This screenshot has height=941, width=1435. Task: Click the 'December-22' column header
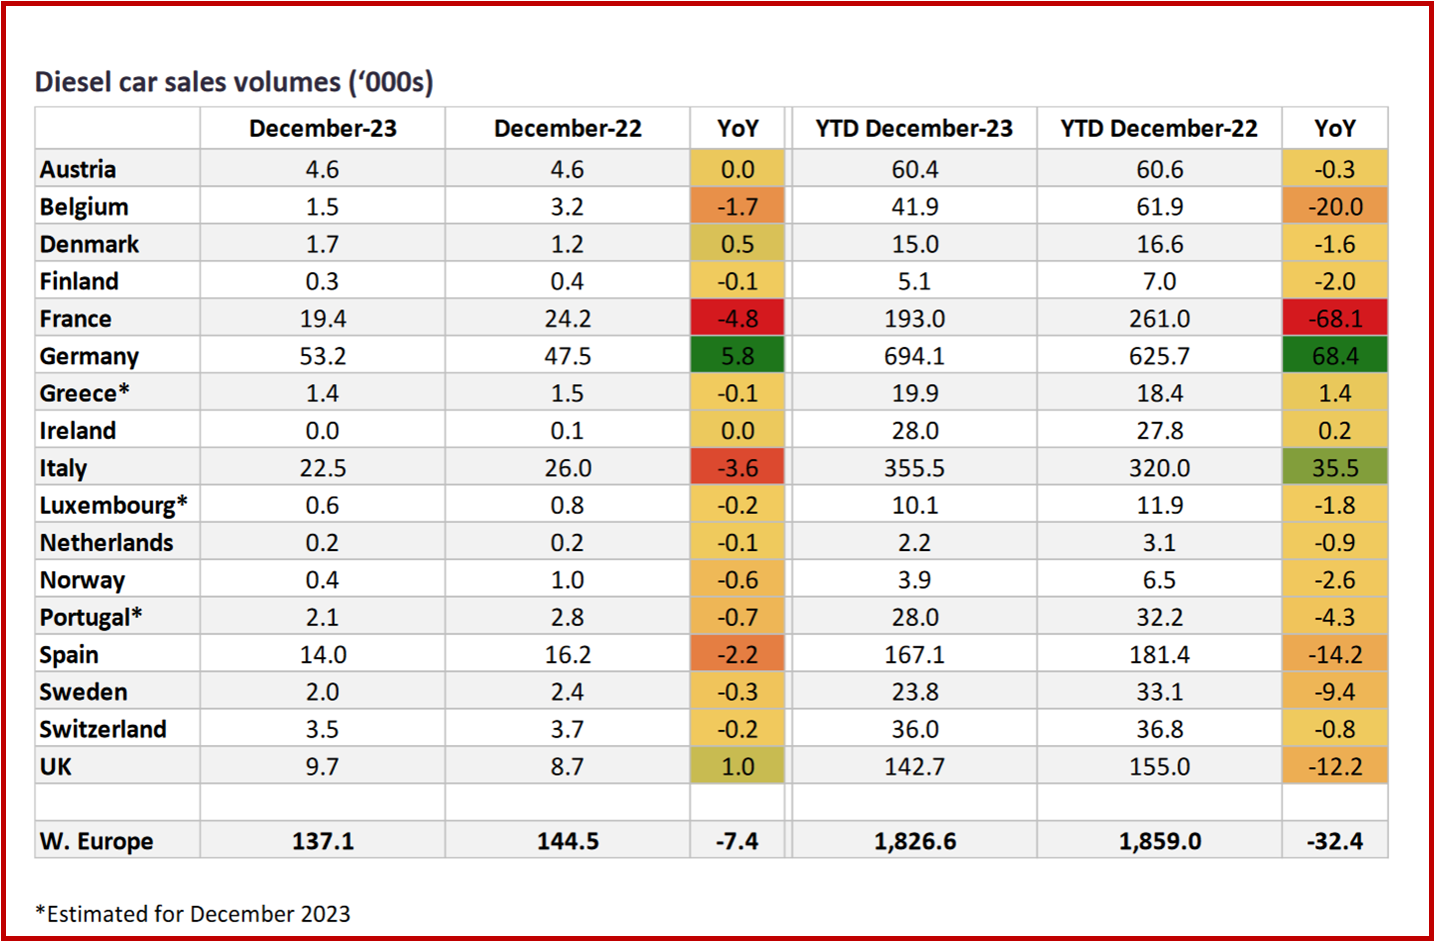coord(568,129)
